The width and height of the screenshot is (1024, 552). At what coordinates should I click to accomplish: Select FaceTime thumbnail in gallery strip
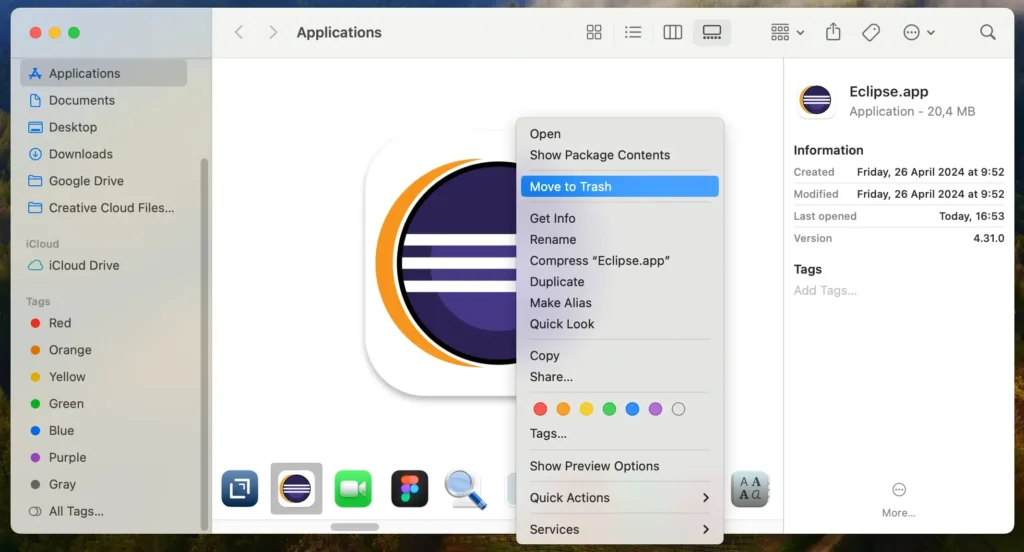click(x=353, y=489)
